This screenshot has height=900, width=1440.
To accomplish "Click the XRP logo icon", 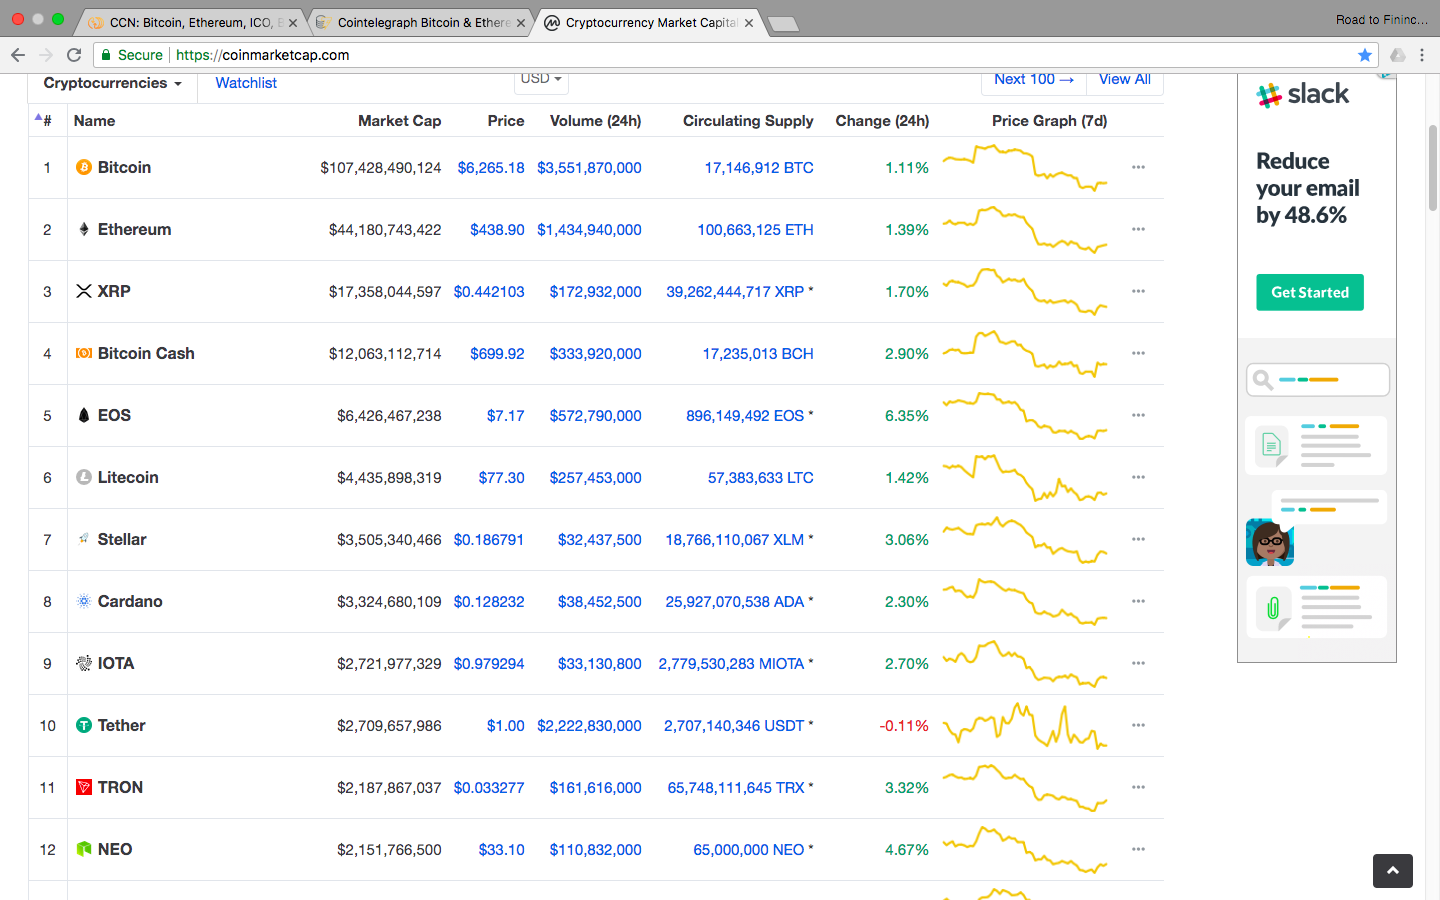I will coord(84,291).
